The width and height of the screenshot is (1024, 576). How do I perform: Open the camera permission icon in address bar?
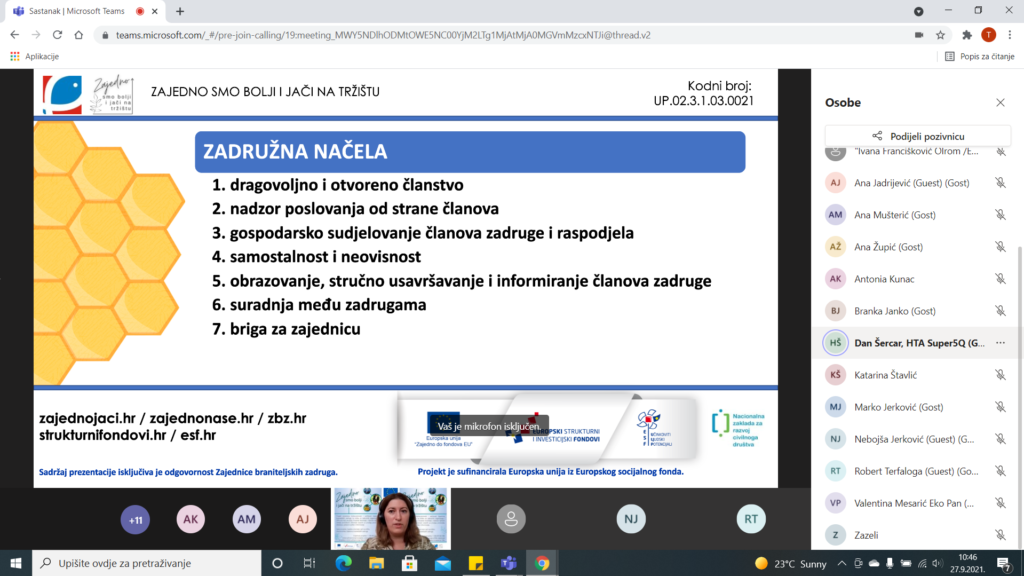(918, 34)
